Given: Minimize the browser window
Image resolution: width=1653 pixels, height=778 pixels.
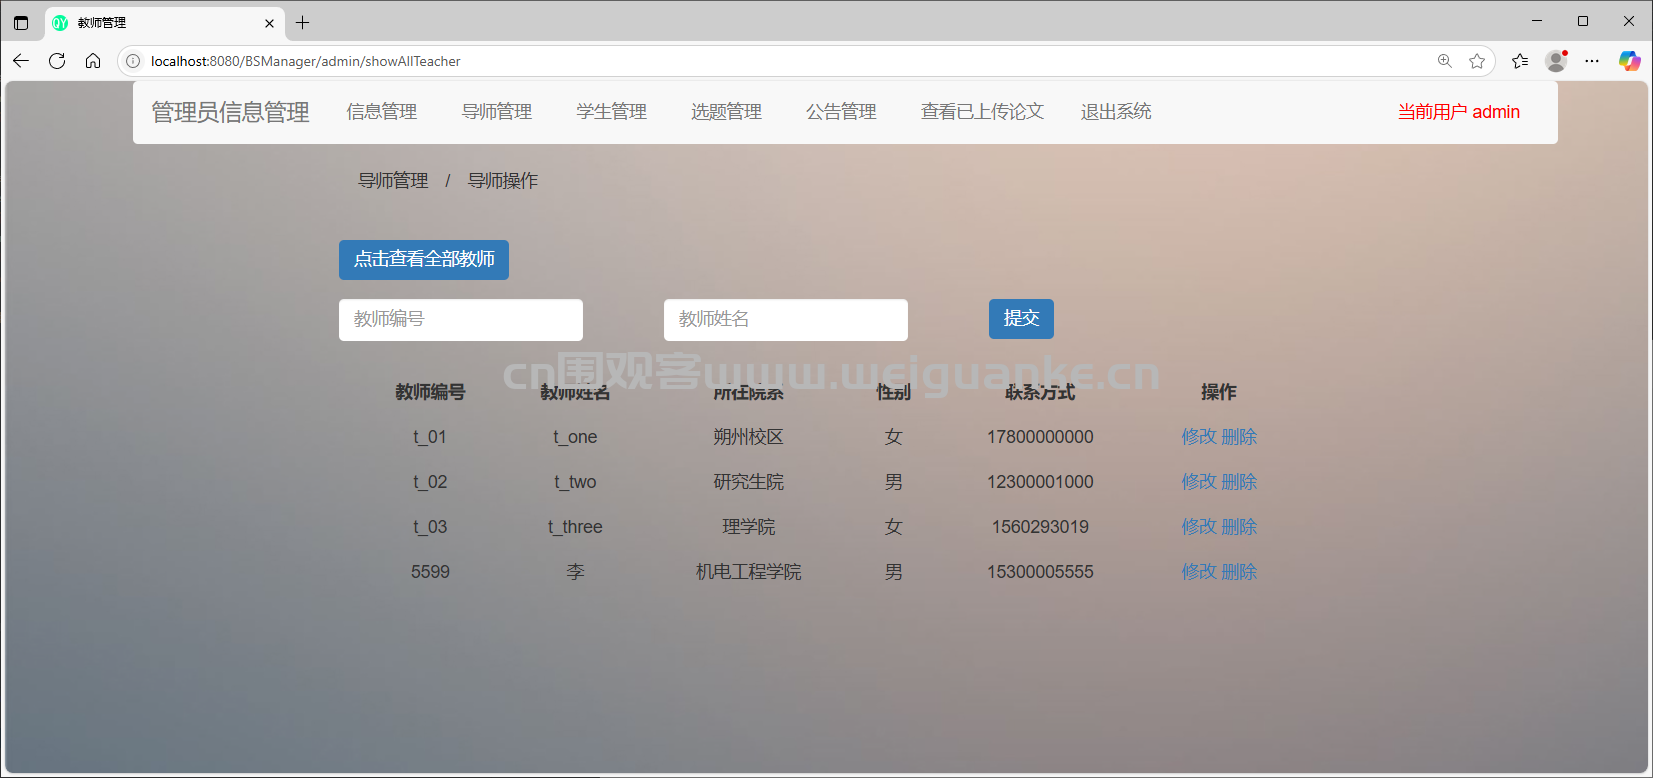Looking at the screenshot, I should 1537,21.
